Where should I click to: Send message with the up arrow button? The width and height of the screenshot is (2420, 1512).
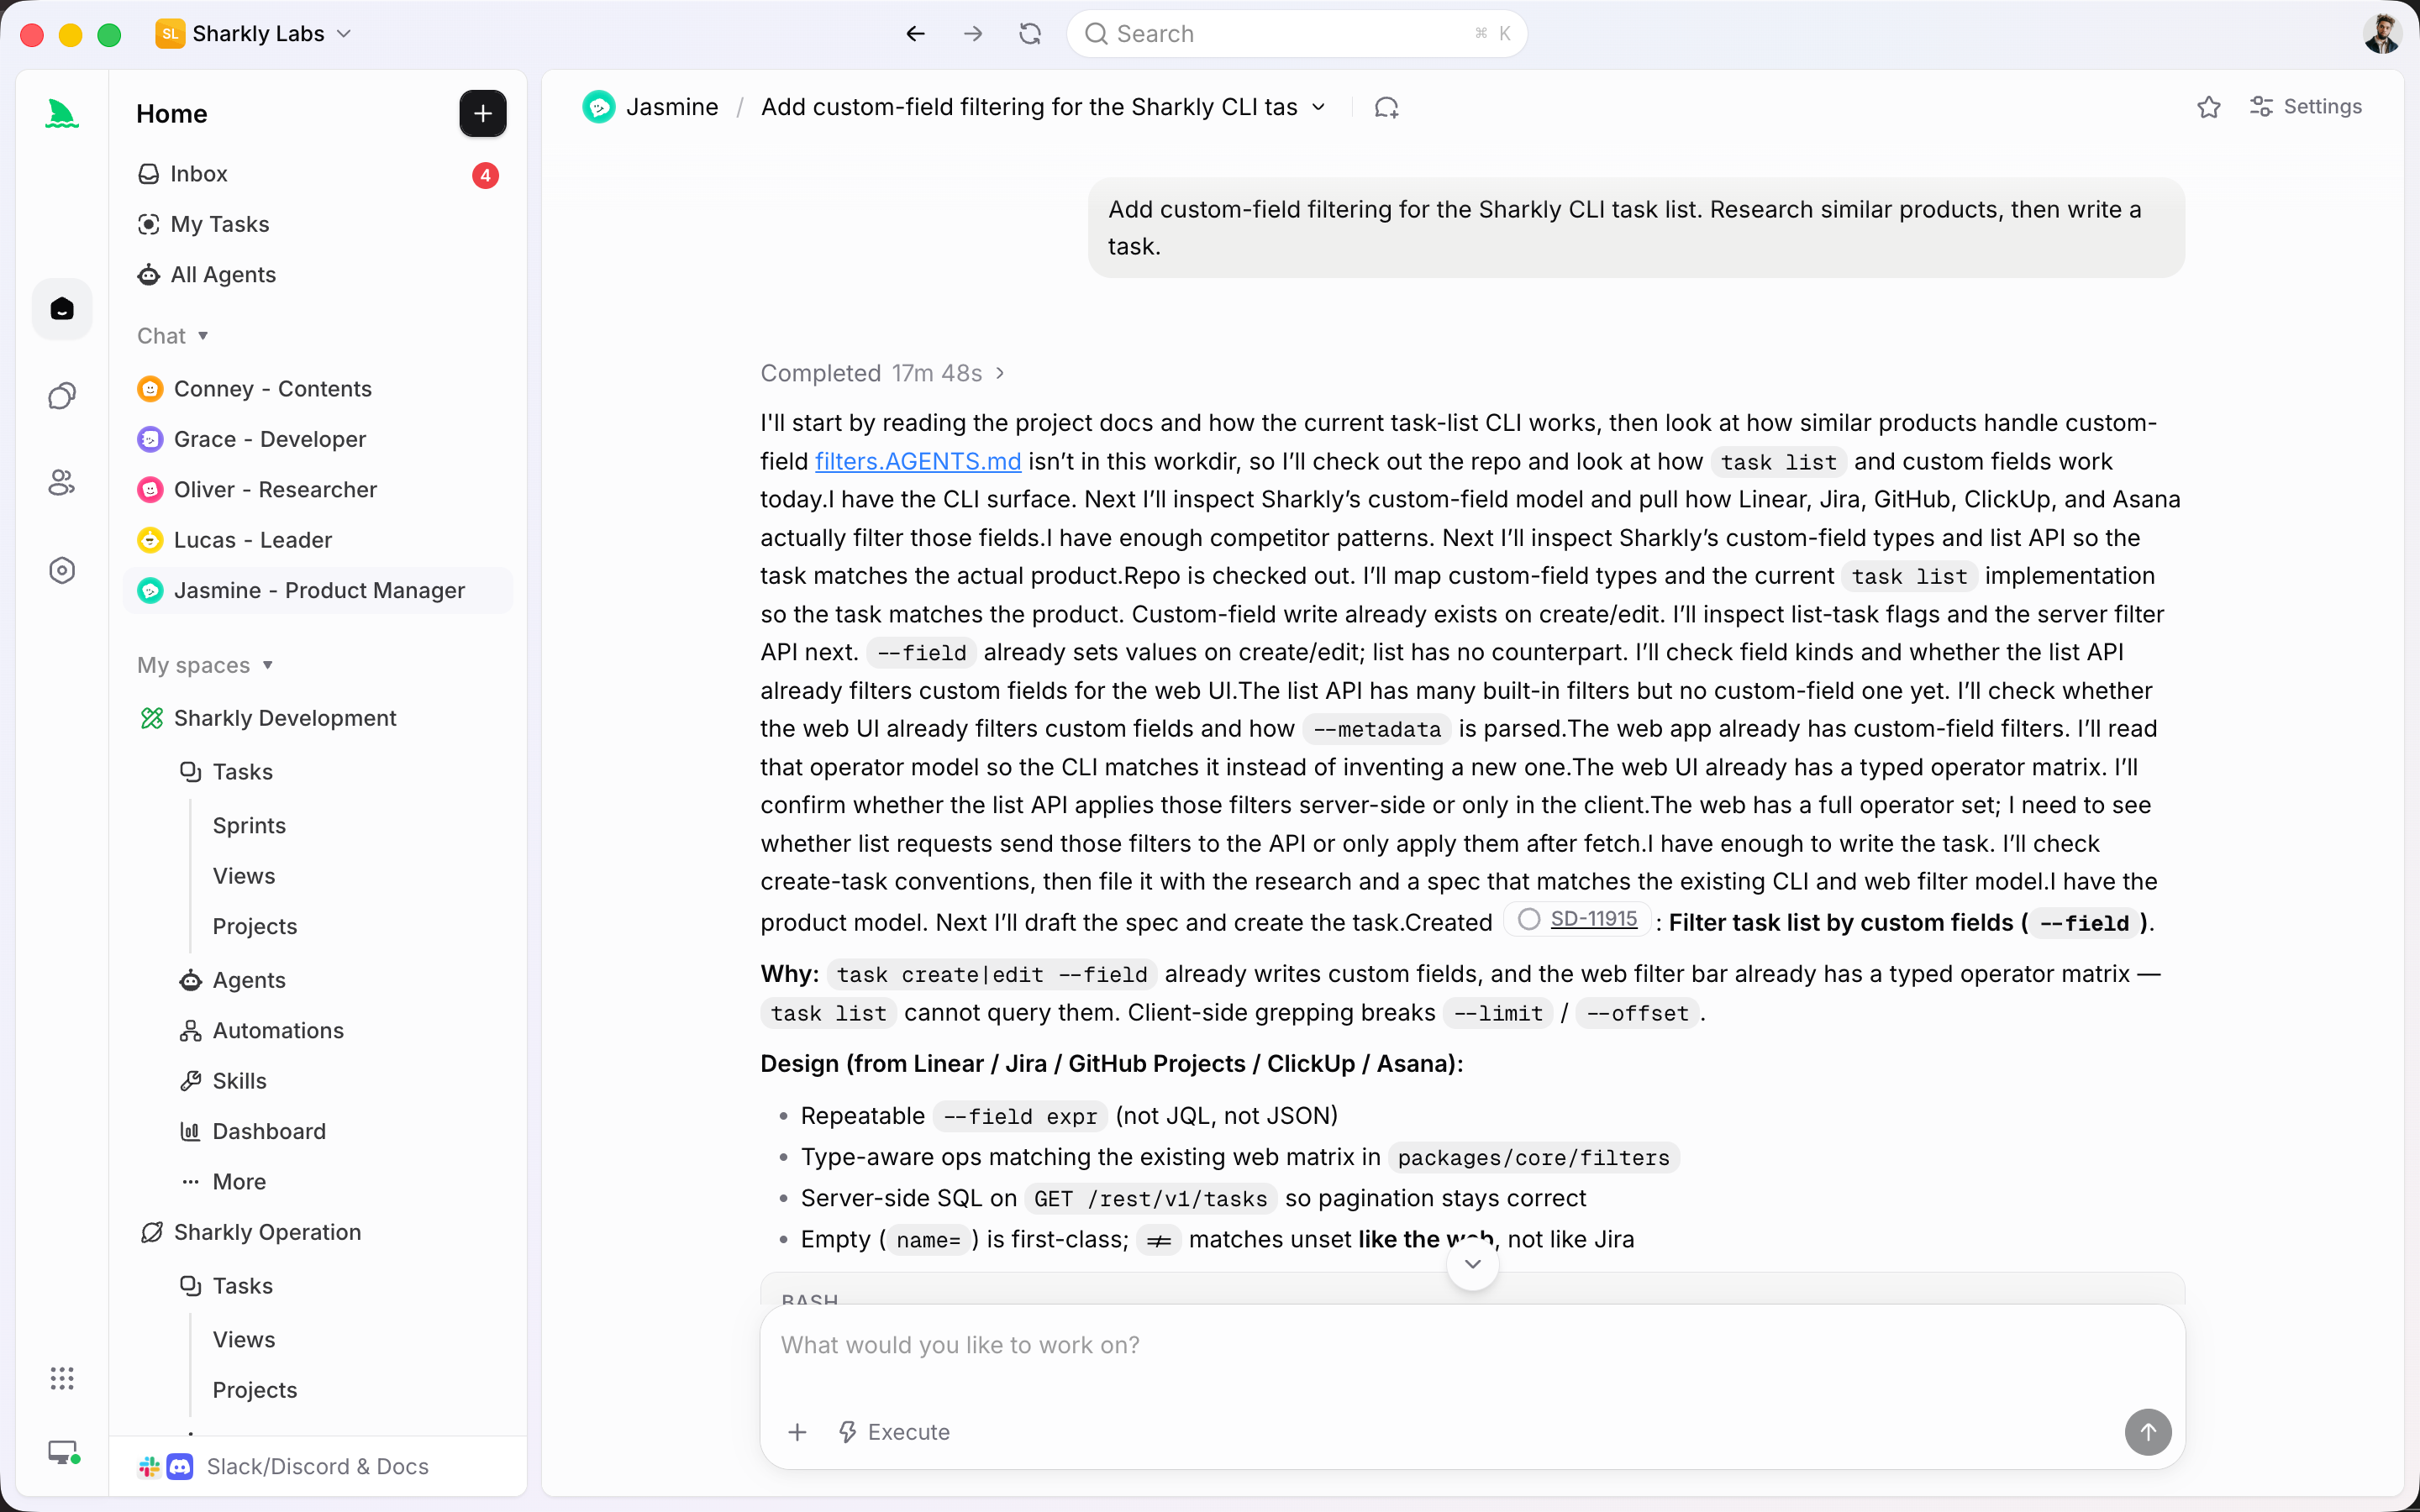pyautogui.click(x=2148, y=1432)
